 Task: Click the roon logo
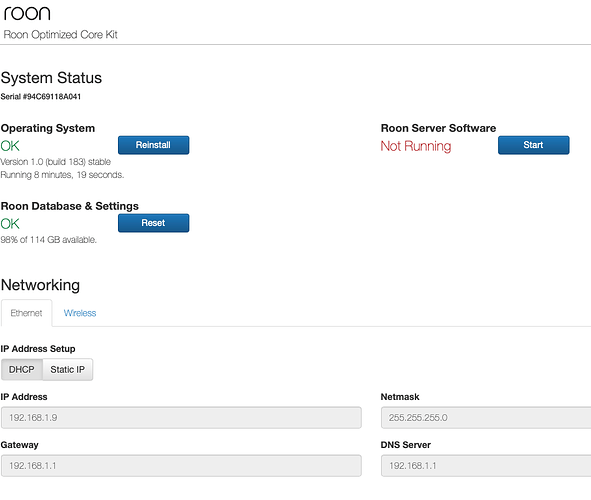(27, 14)
